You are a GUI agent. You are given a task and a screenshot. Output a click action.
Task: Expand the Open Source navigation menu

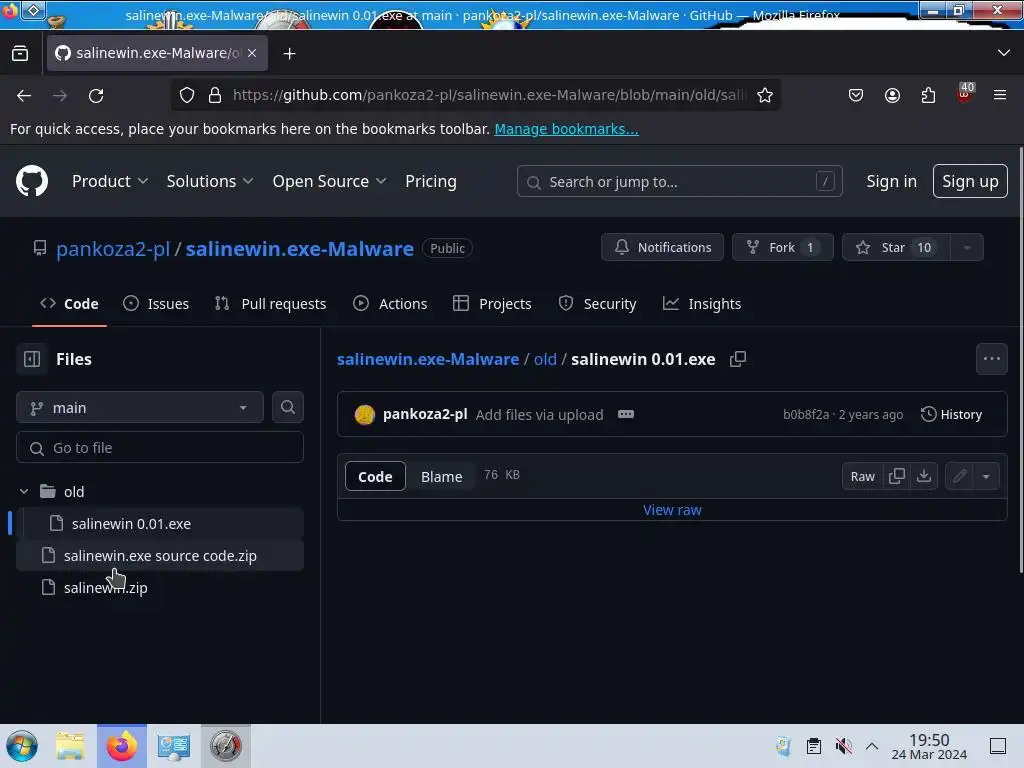[329, 181]
